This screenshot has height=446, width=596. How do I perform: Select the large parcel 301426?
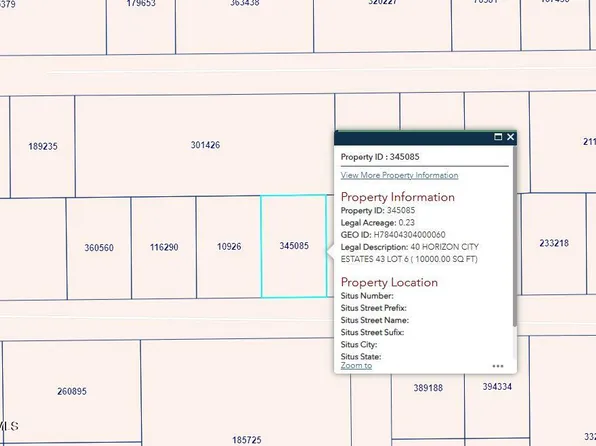[x=205, y=145]
